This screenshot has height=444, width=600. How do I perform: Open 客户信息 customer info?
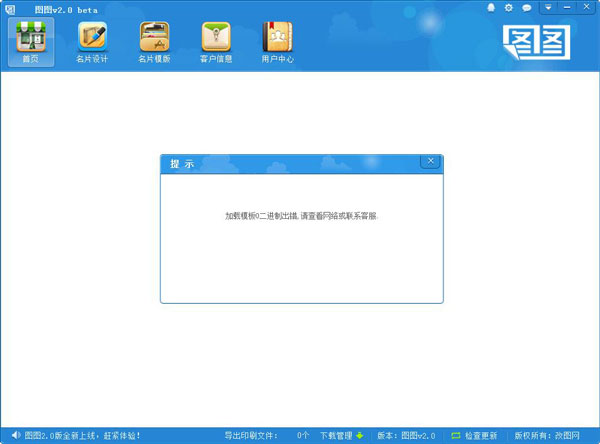tap(216, 42)
